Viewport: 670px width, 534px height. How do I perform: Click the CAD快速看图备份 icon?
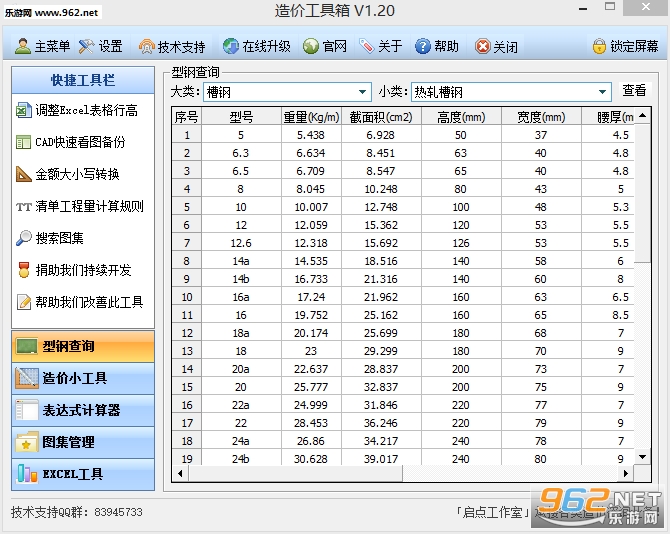[24, 142]
